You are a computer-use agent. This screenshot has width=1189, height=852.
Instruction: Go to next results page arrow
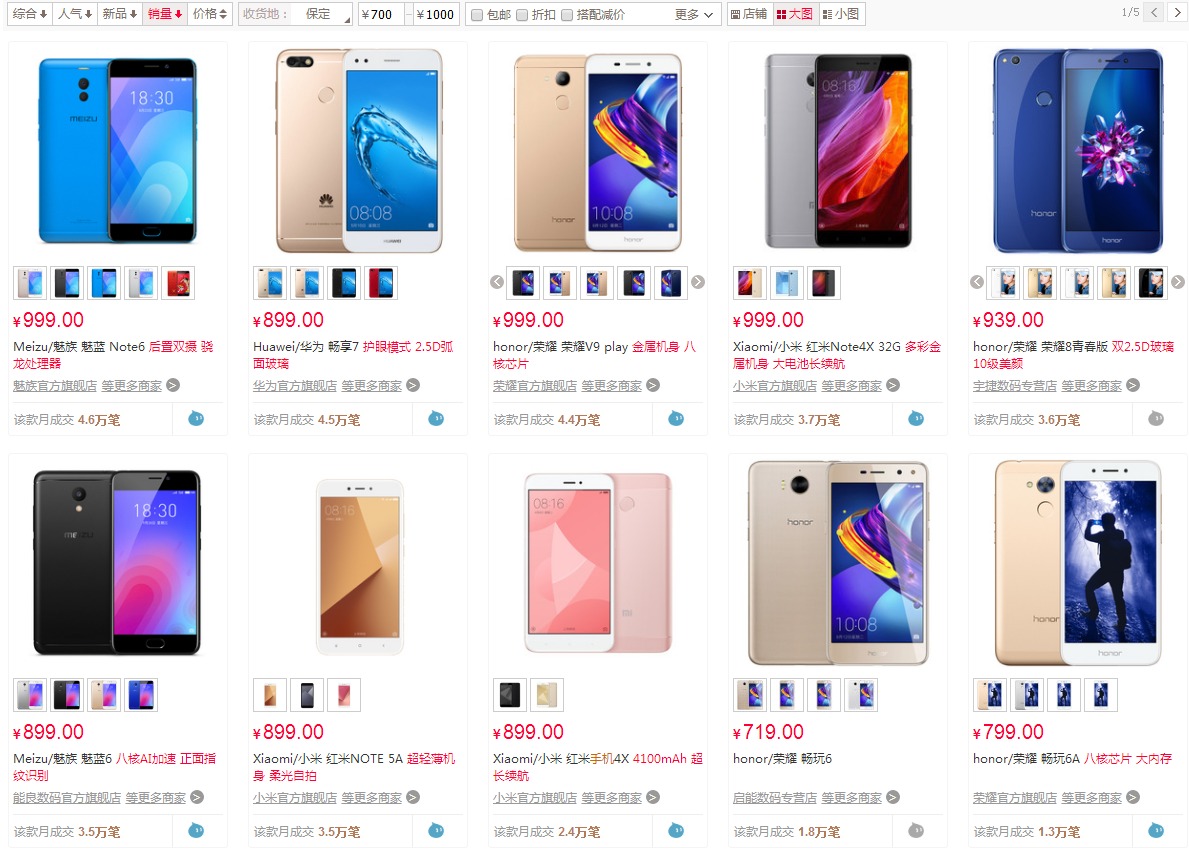(x=1177, y=13)
